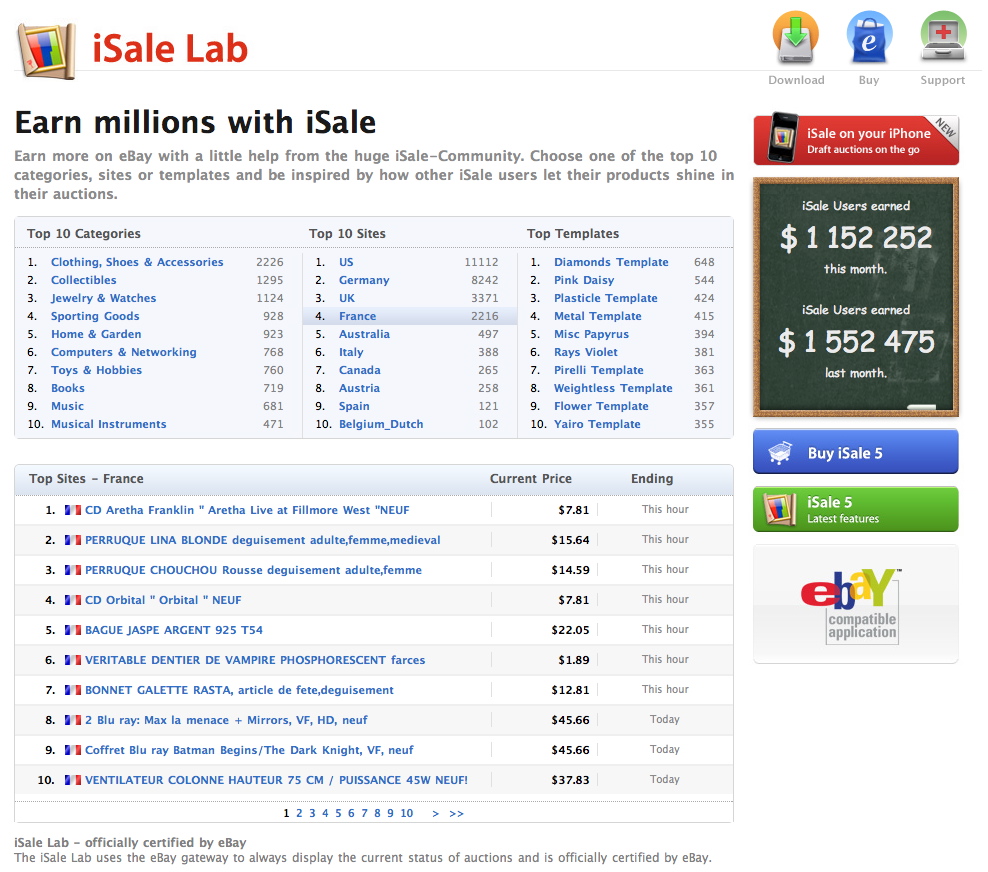Click the flag icon beside CD Aretha Franklin
This screenshot has height=872, width=988.
click(x=72, y=510)
